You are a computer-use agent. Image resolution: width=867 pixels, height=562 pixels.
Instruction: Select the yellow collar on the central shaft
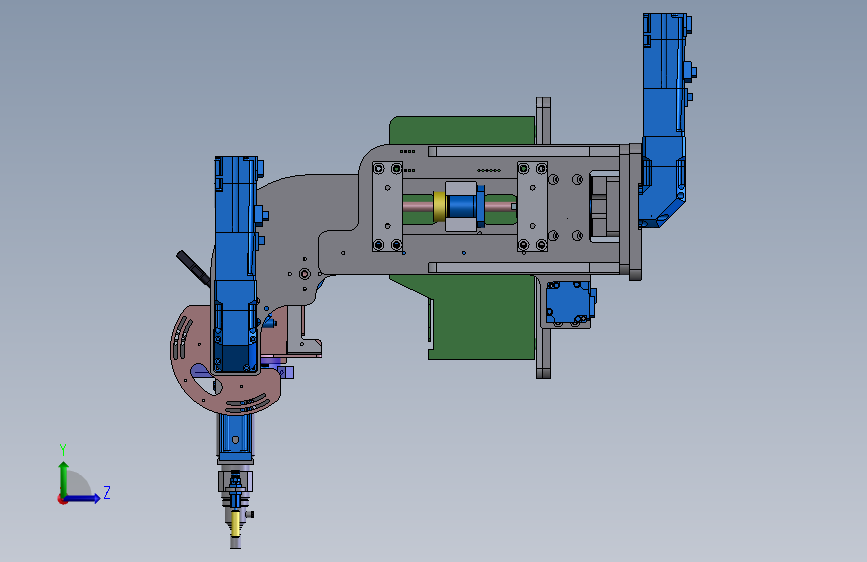[x=440, y=206]
